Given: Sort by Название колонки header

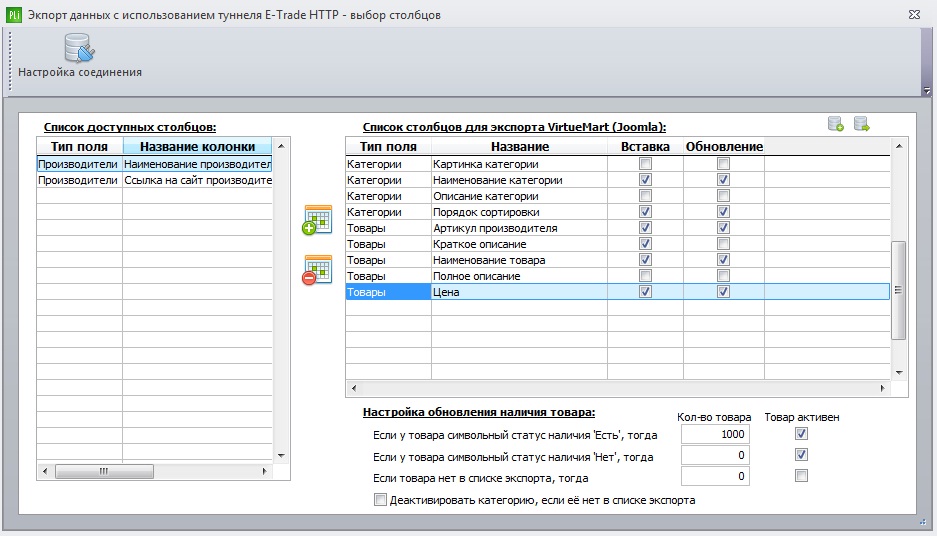Looking at the screenshot, I should click(197, 146).
